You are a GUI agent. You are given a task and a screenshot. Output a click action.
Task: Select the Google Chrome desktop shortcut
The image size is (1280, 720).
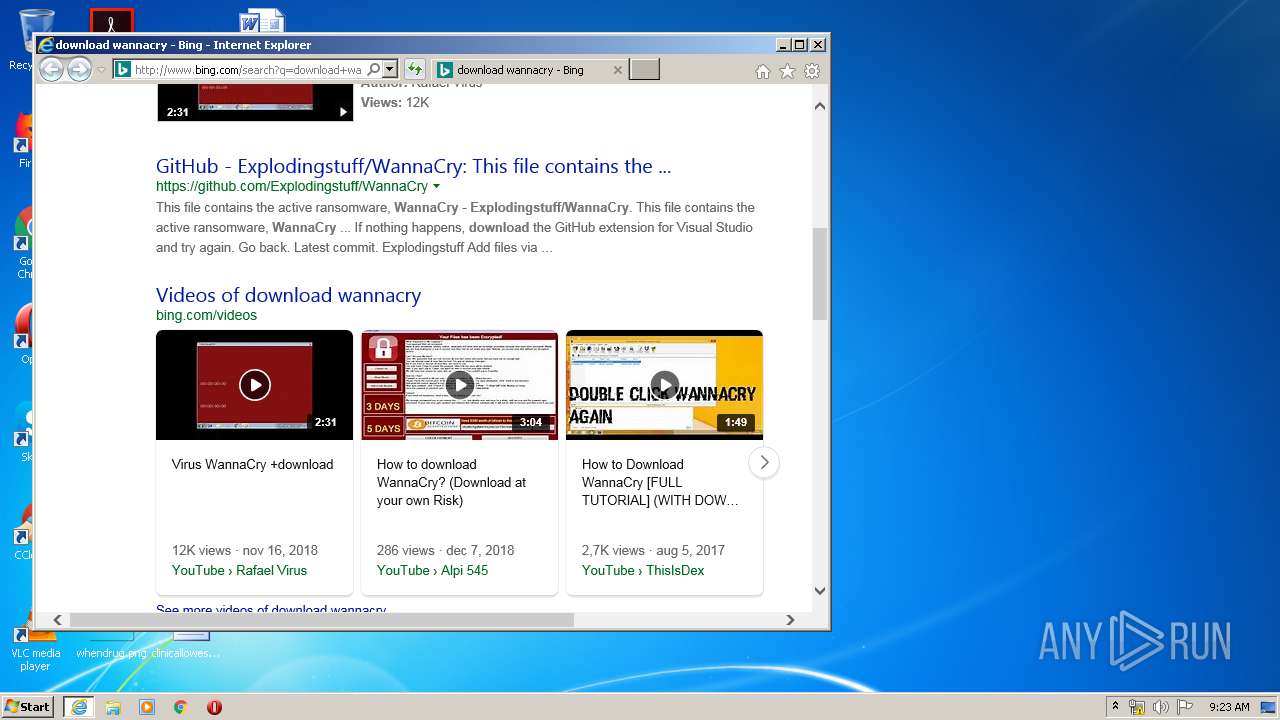tap(22, 245)
